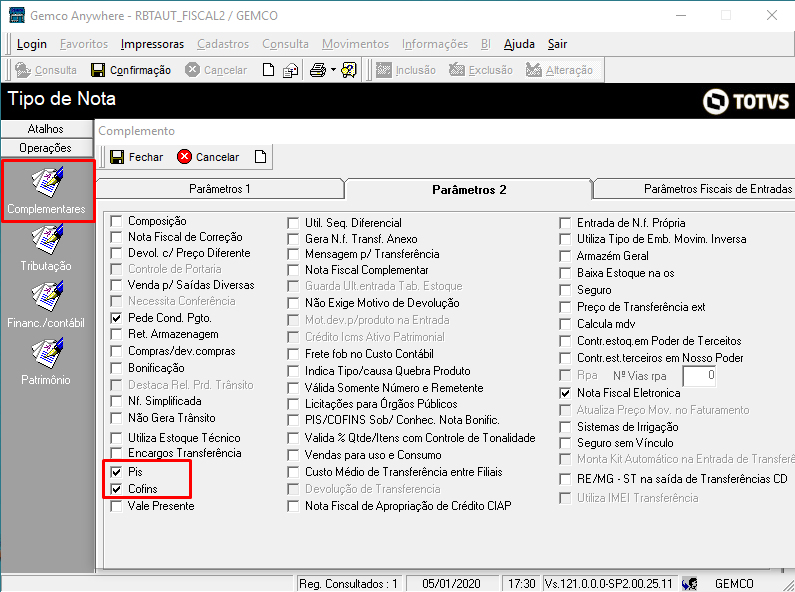Viewport: 795px width, 592px height.
Task: Open the Tributação sidebar icon
Action: coord(47,240)
